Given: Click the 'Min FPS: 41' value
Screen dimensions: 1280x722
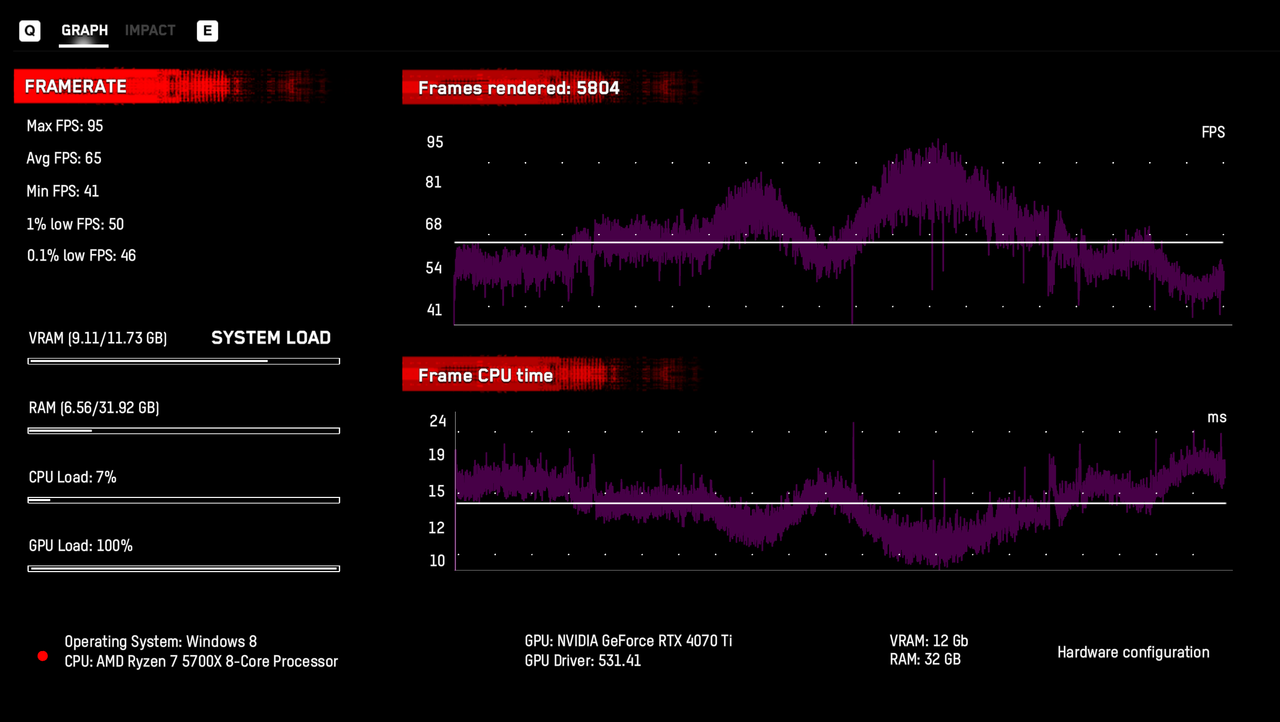Looking at the screenshot, I should (63, 191).
